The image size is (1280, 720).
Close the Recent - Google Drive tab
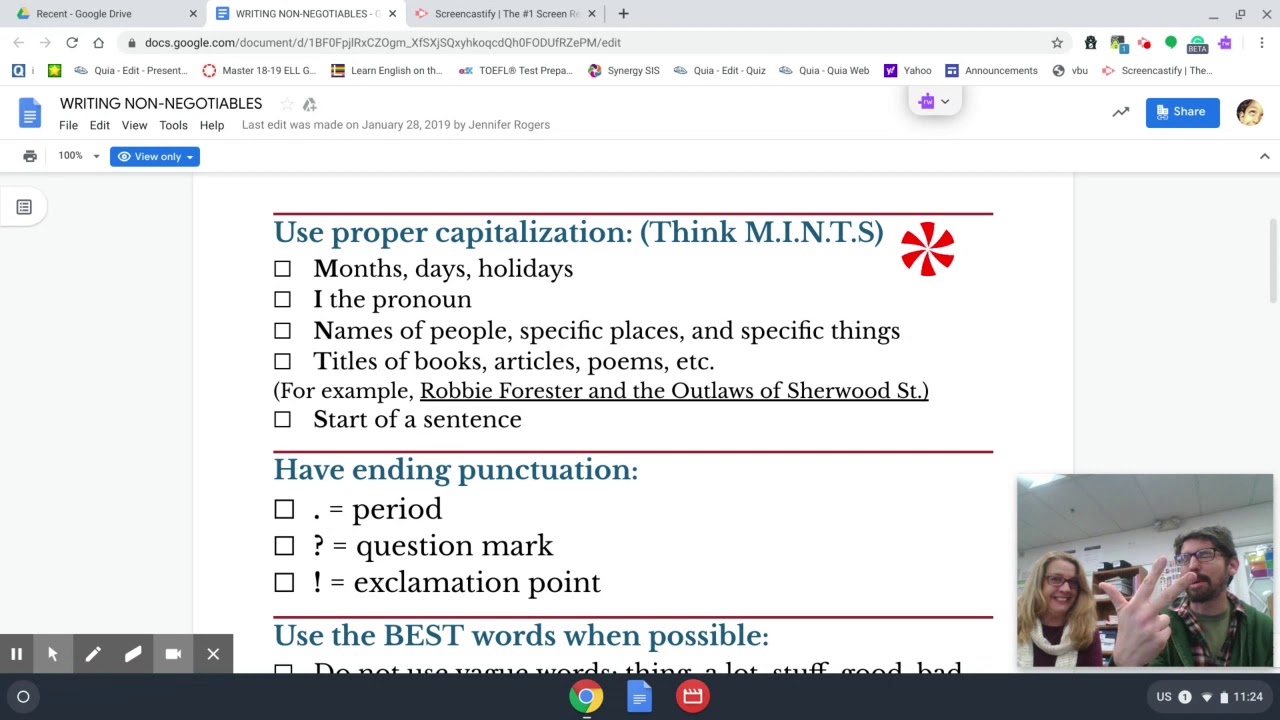tap(193, 14)
